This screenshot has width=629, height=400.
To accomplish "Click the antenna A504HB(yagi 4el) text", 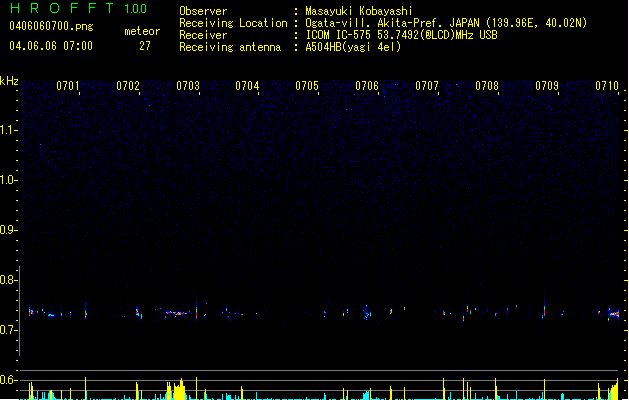I will click(353, 47).
